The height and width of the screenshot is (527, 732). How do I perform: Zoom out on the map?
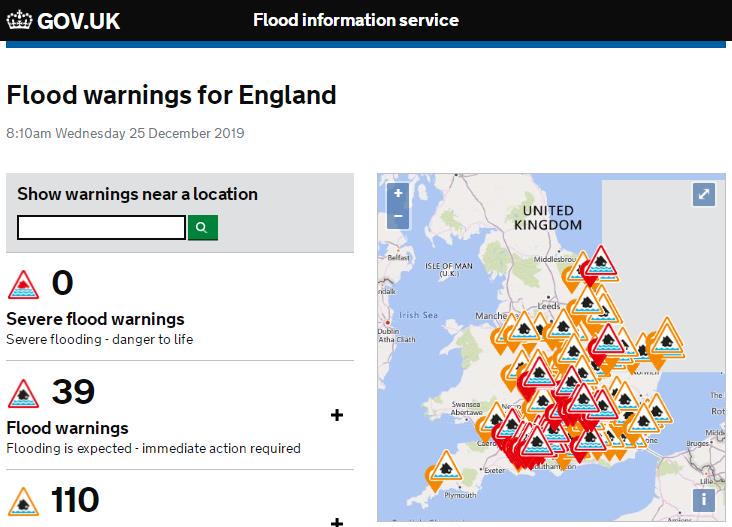pyautogui.click(x=398, y=216)
